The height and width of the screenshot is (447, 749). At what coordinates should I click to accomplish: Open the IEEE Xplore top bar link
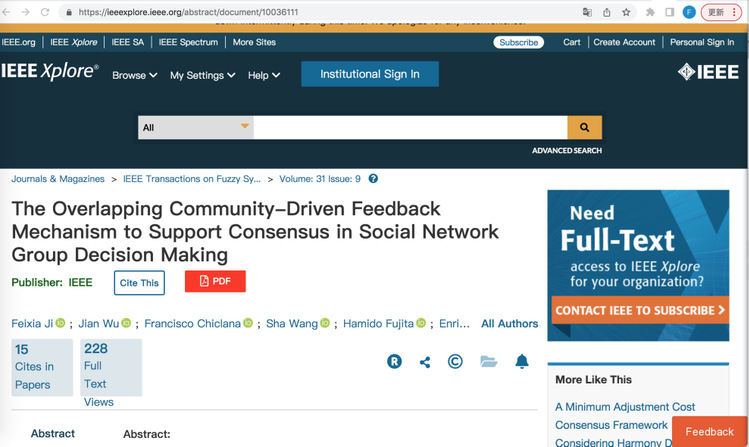pyautogui.click(x=74, y=42)
